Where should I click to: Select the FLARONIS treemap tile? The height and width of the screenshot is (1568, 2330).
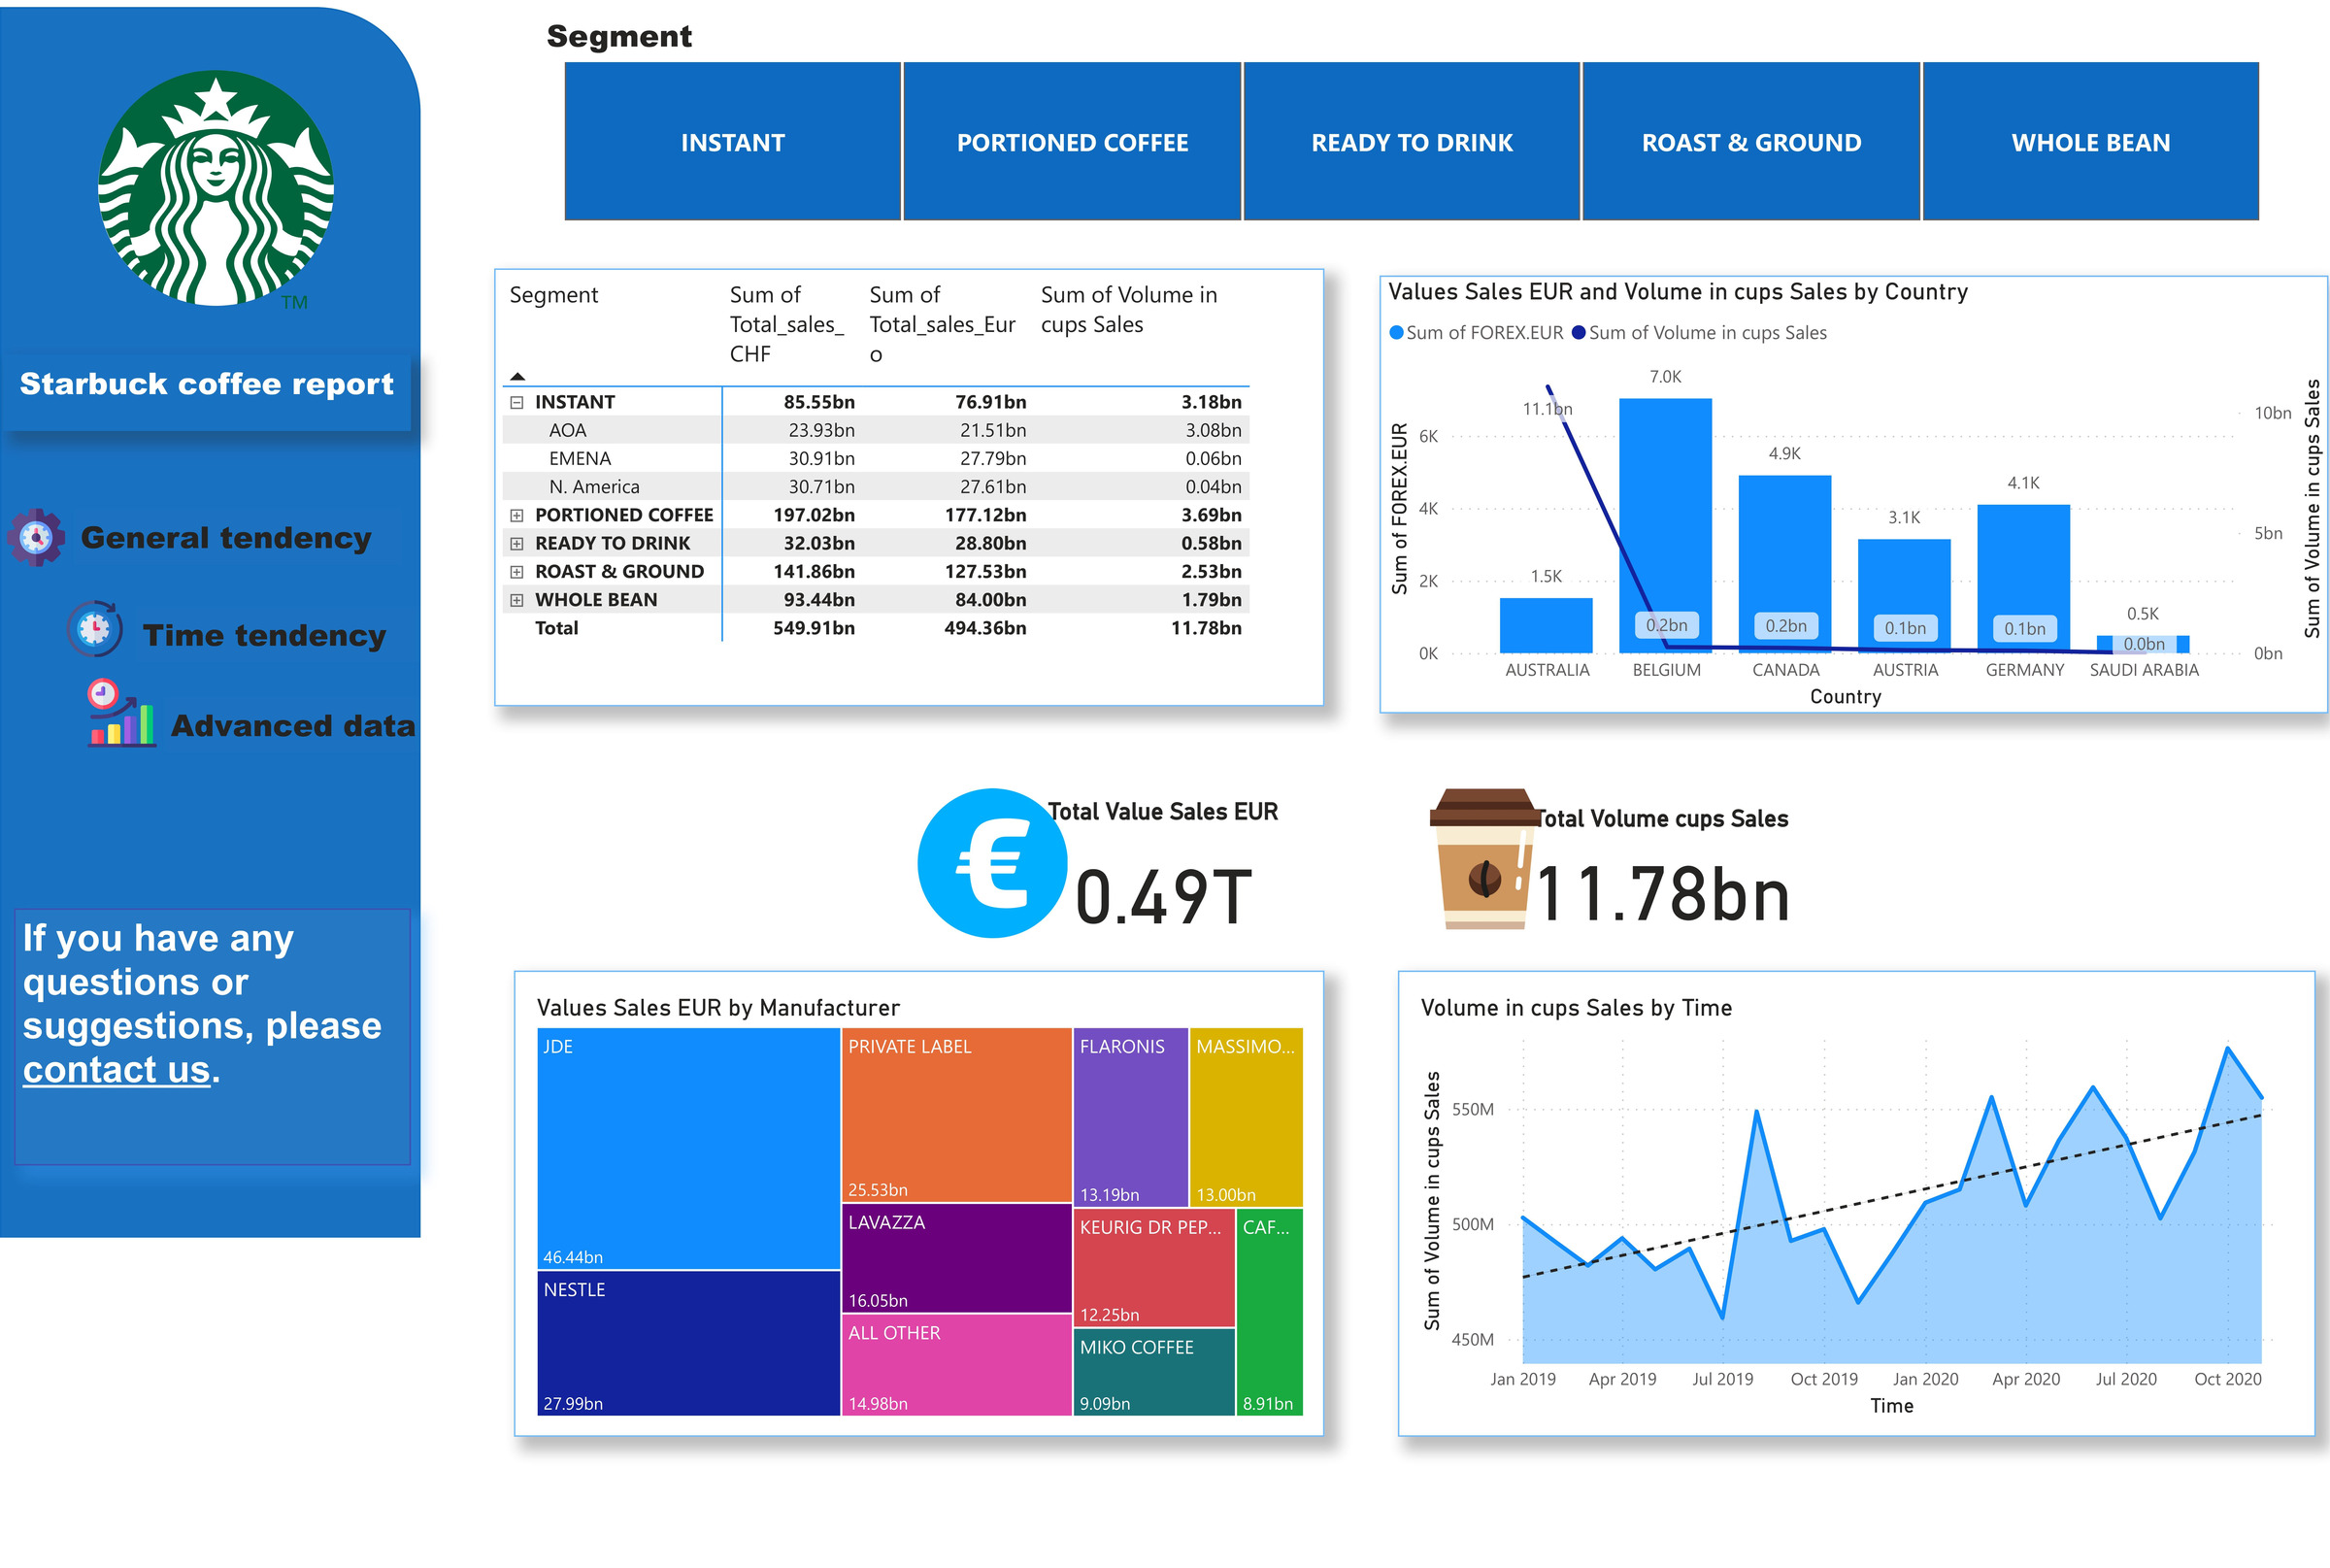1131,1117
